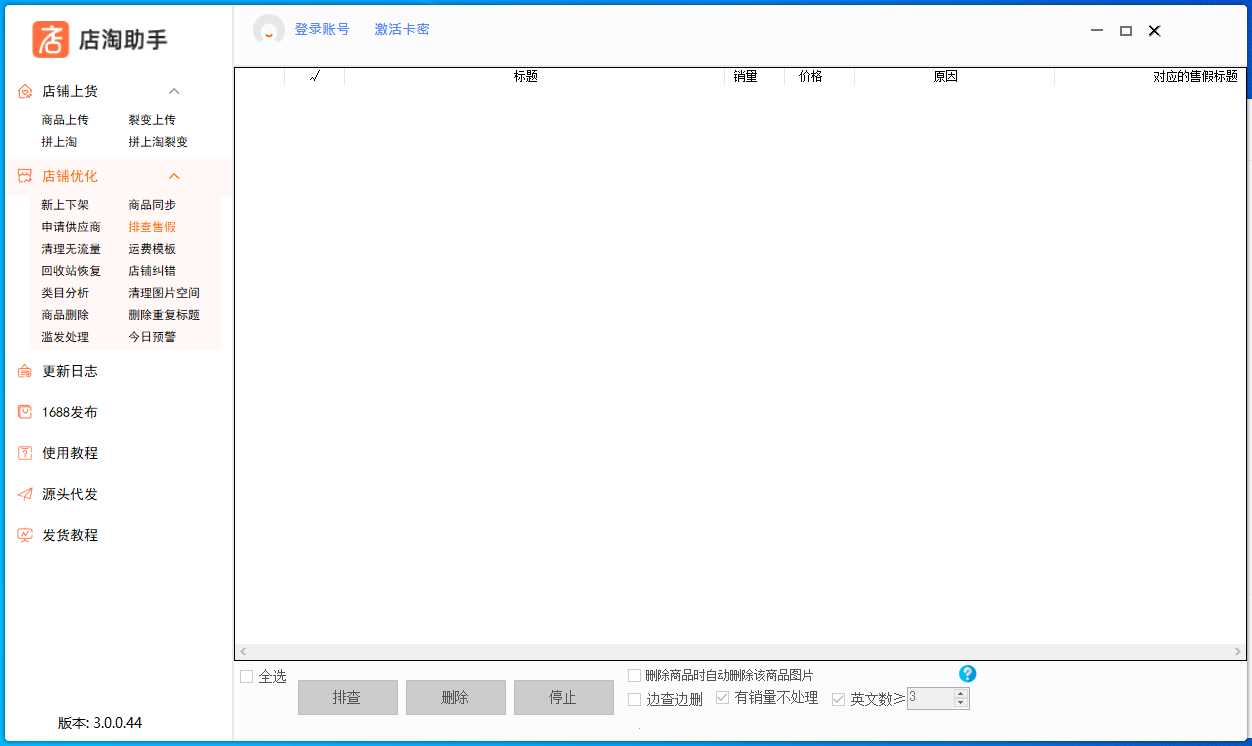Toggle the 全选 checkbox
1252x746 pixels.
tap(247, 677)
